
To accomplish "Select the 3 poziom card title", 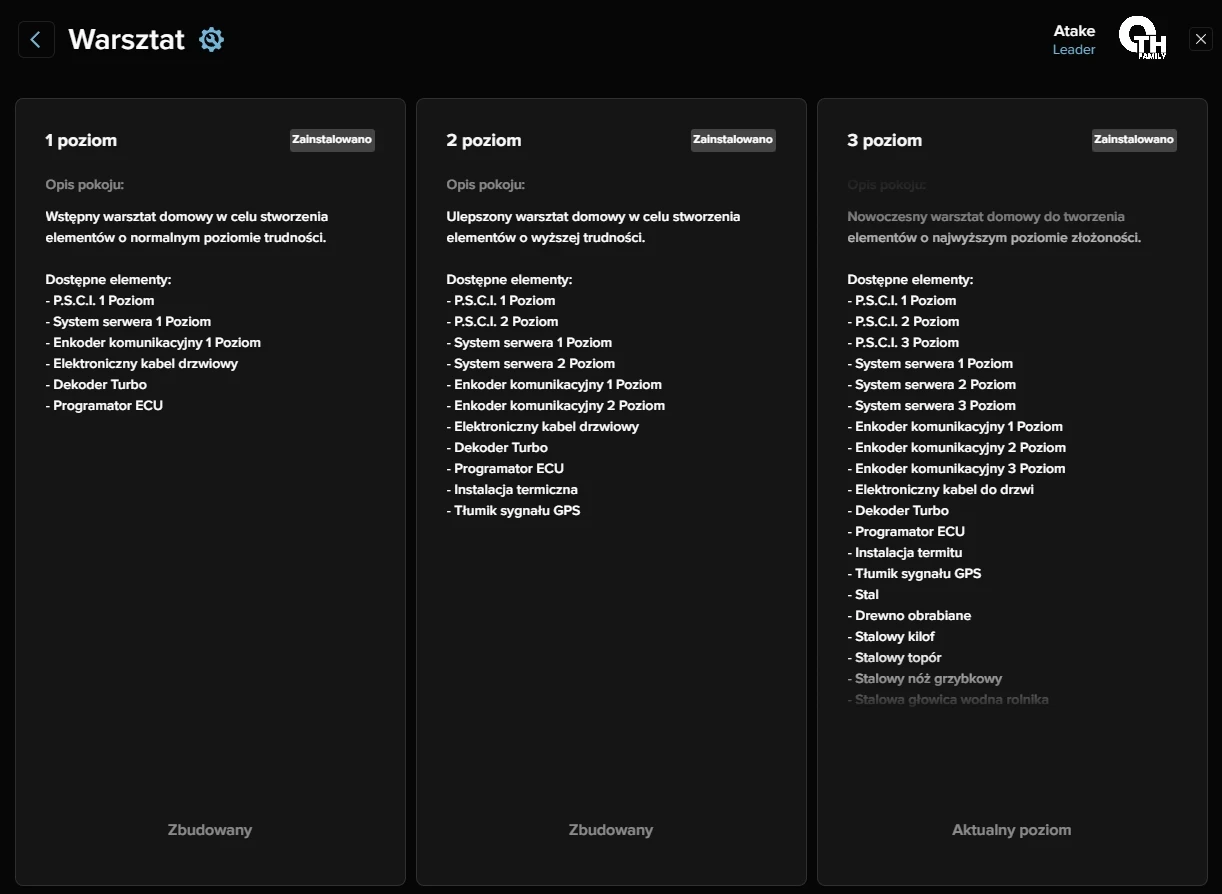I will (x=884, y=141).
